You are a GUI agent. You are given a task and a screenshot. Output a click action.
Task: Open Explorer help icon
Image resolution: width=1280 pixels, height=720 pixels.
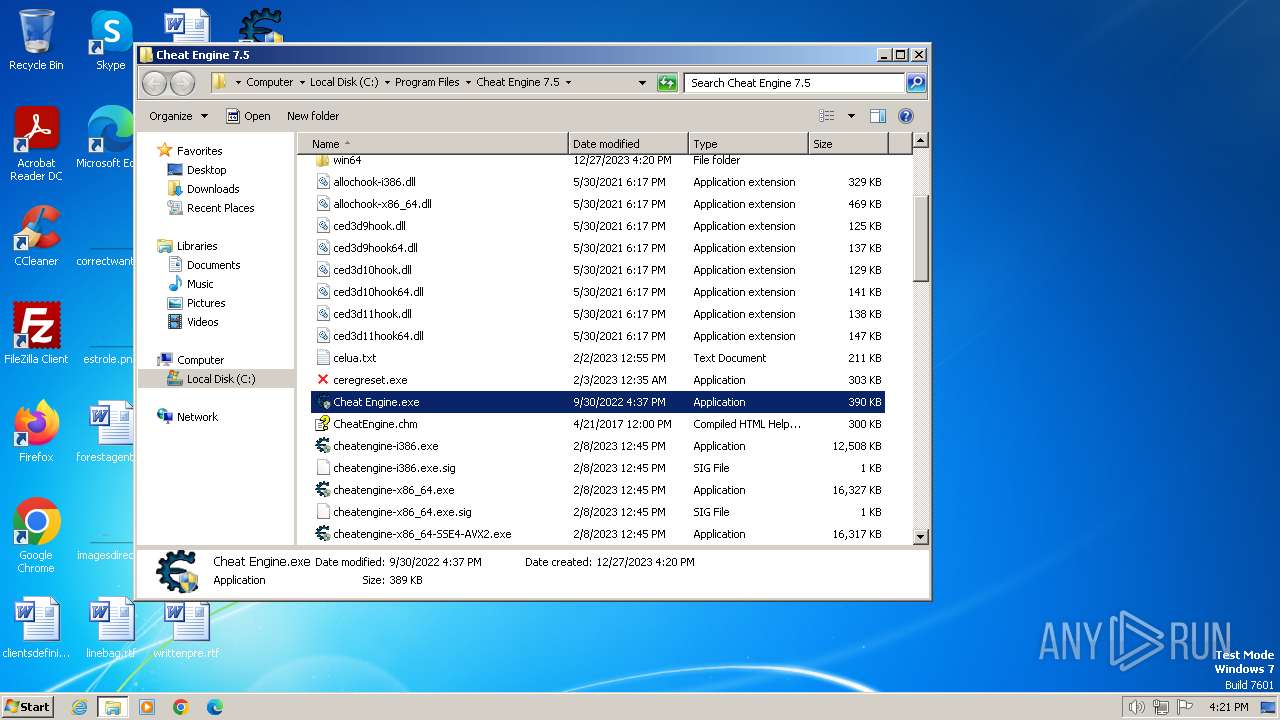906,116
